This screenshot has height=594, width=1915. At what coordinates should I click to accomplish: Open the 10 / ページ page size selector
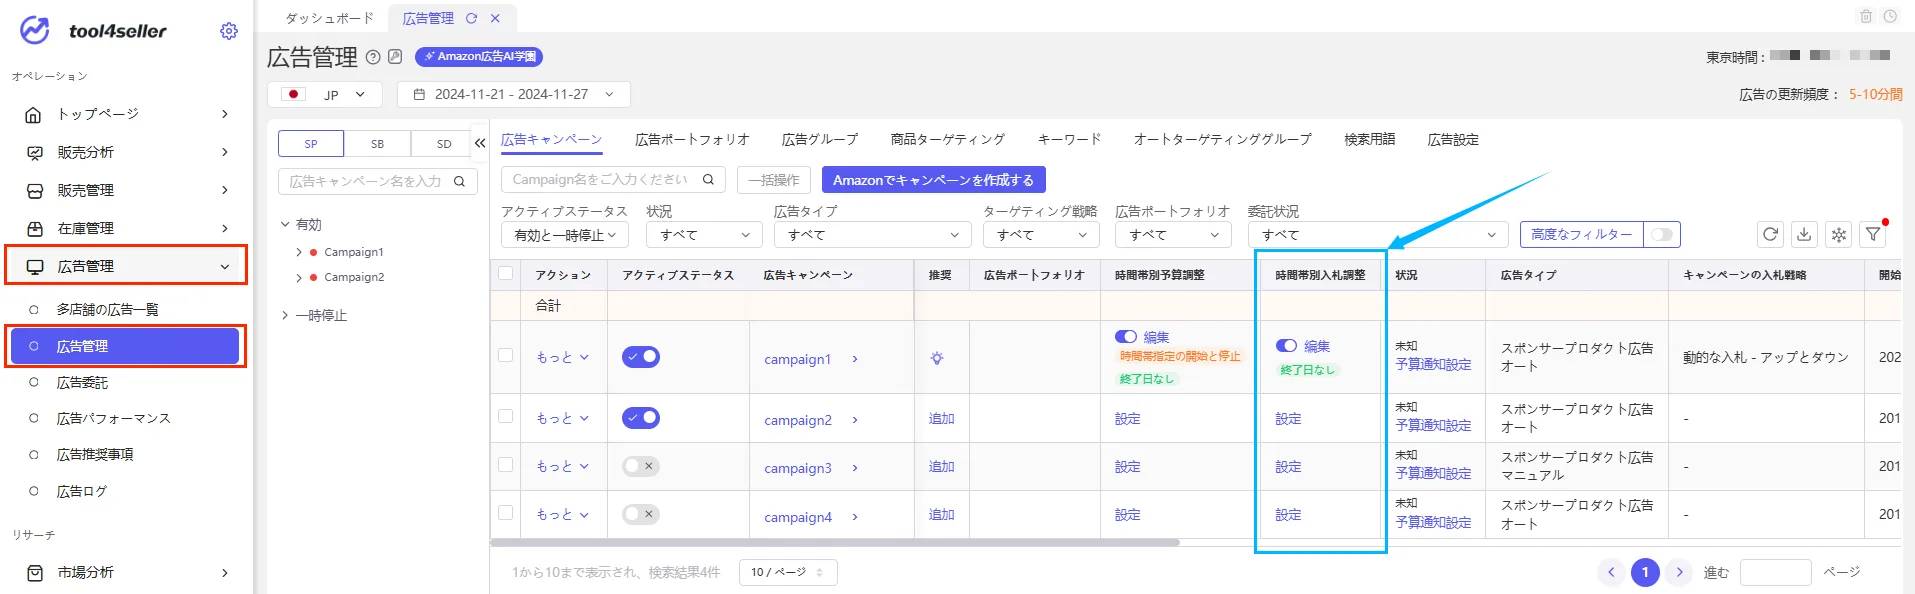[x=788, y=572]
